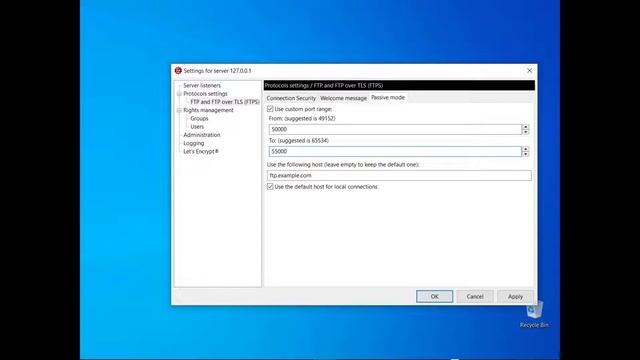Increase the From port value with the up arrow
Viewport: 640px width, 360px height.
point(525,127)
